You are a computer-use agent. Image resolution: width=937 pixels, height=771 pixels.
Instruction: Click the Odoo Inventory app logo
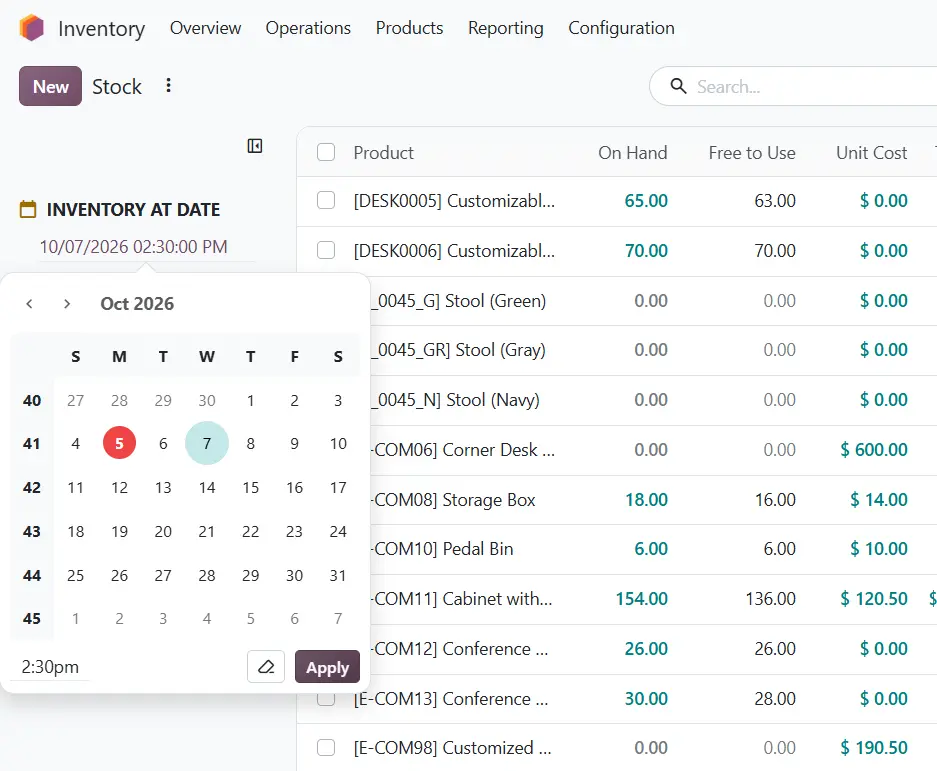(x=32, y=27)
